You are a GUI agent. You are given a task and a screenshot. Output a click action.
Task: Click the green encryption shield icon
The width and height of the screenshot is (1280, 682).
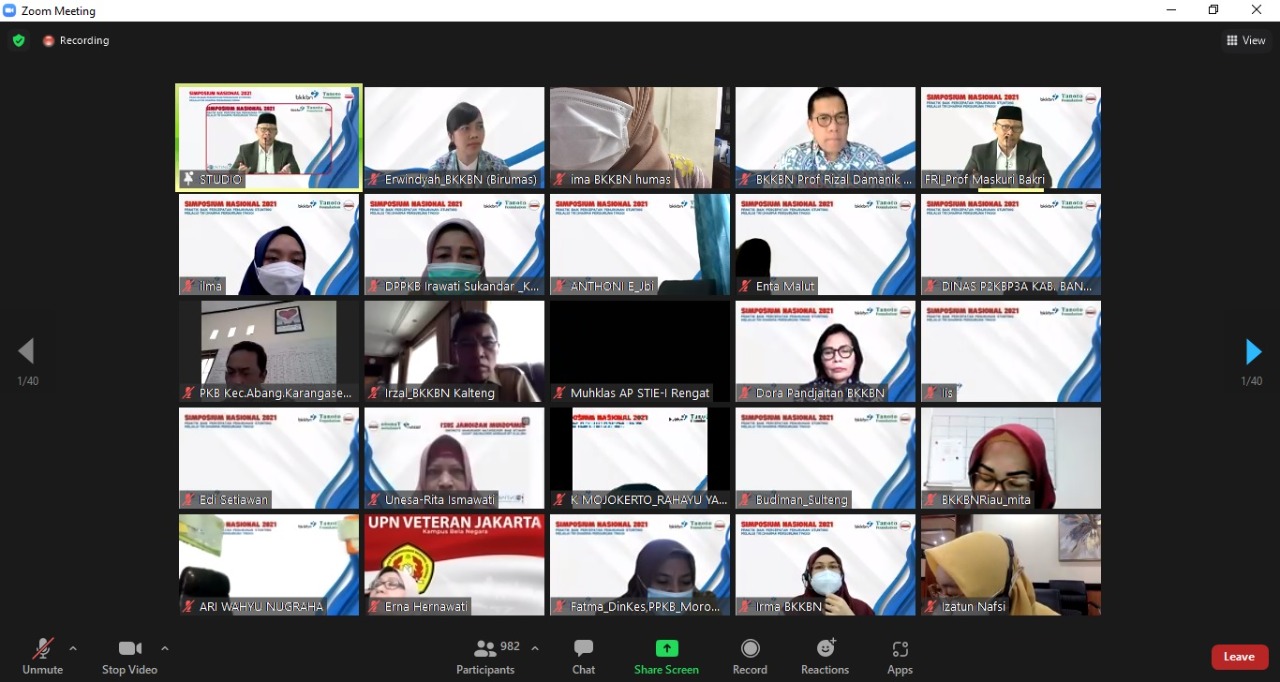(x=18, y=41)
